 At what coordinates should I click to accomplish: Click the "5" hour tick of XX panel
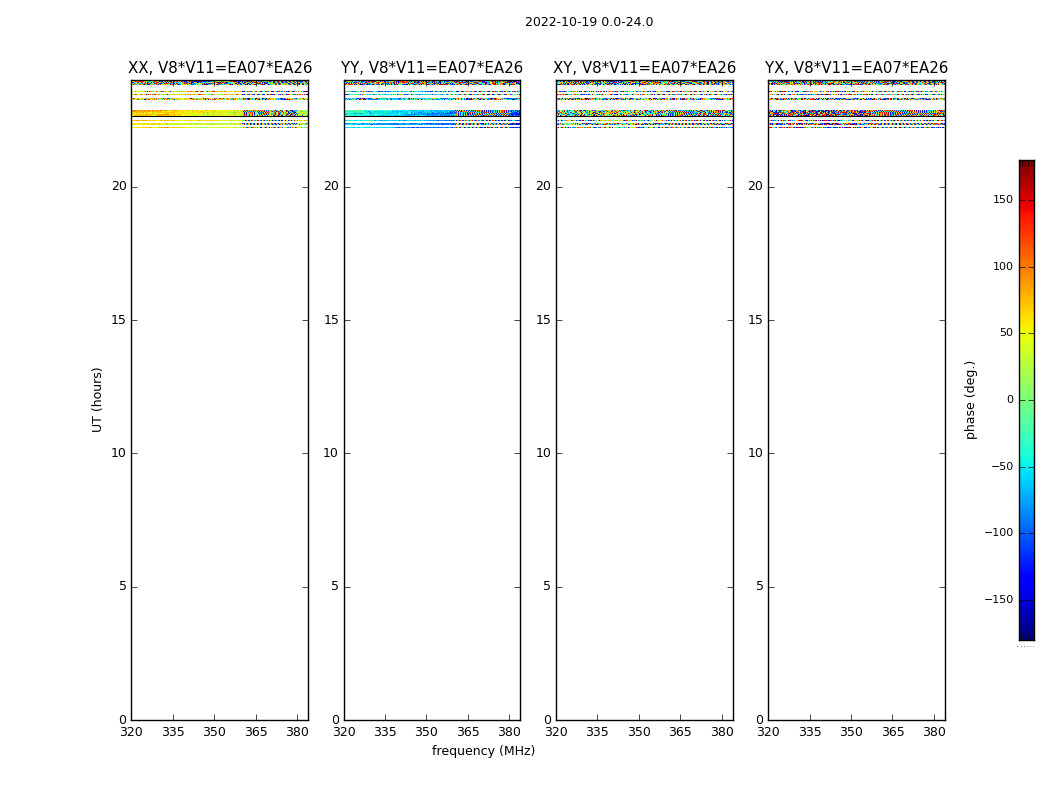[x=123, y=586]
